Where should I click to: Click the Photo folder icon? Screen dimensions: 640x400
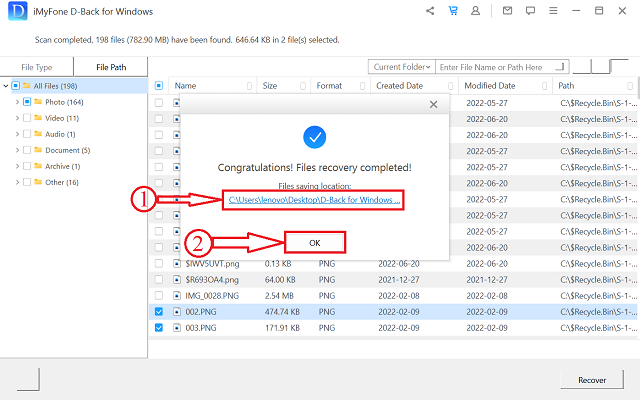pyautogui.click(x=38, y=102)
